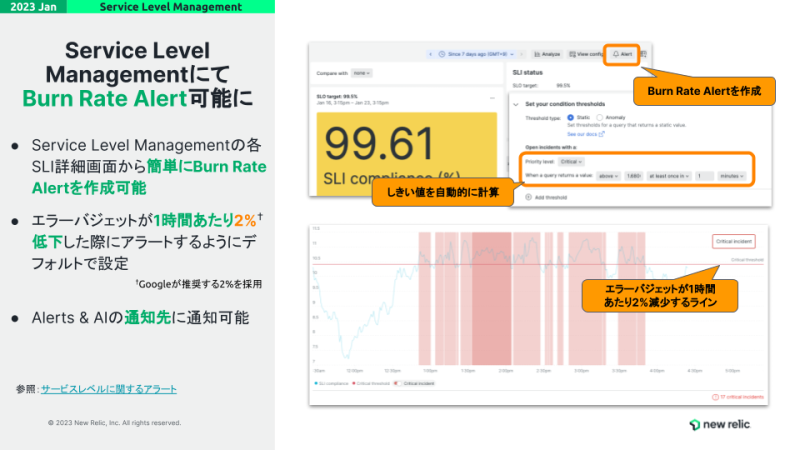Click the new relic logo
Viewport: 800px width, 450px height.
[x=719, y=424]
